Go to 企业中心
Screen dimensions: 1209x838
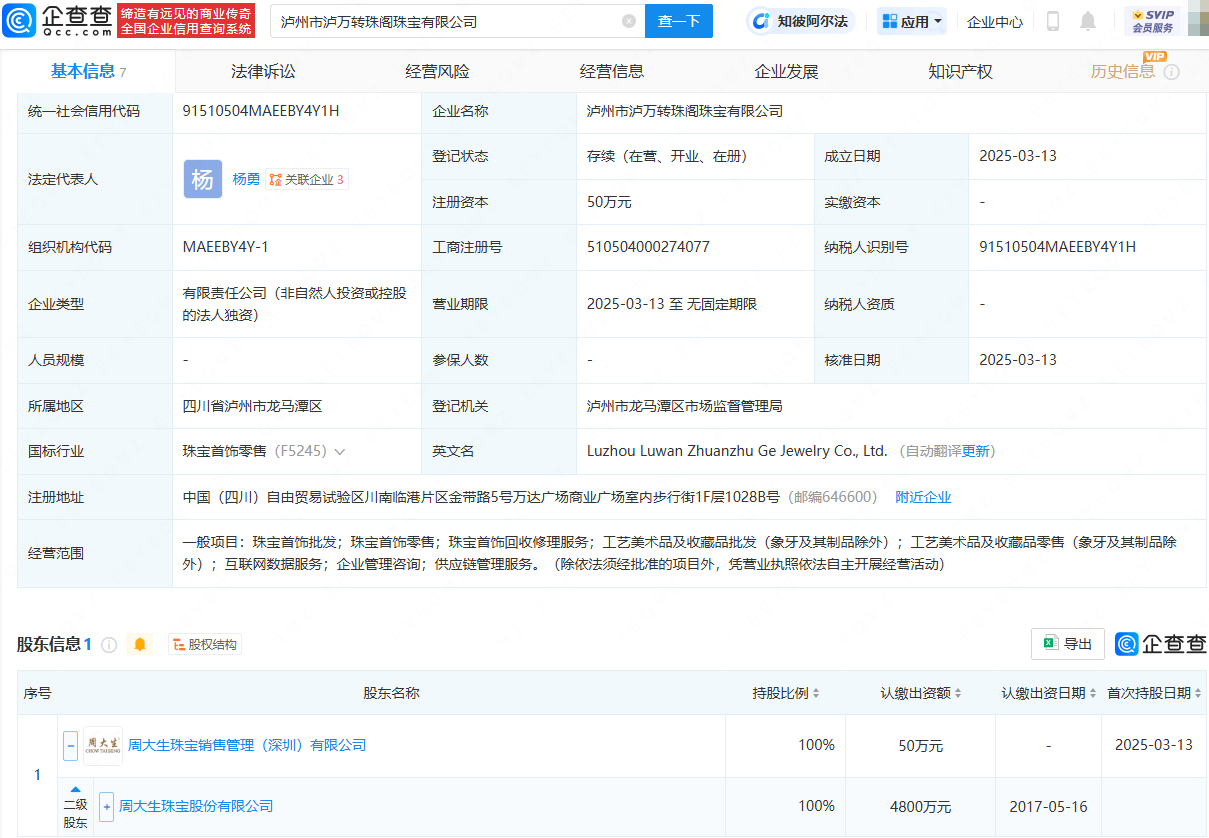coord(995,21)
